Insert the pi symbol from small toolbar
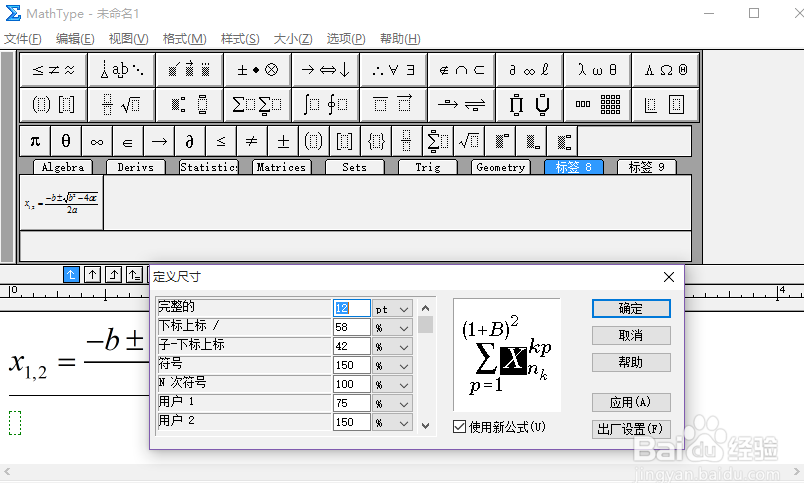804x483 pixels. [36, 141]
